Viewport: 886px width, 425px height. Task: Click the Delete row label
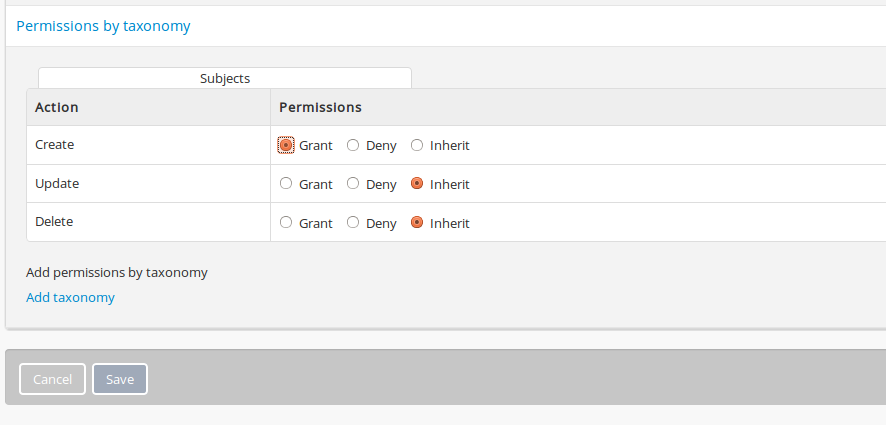coord(55,223)
